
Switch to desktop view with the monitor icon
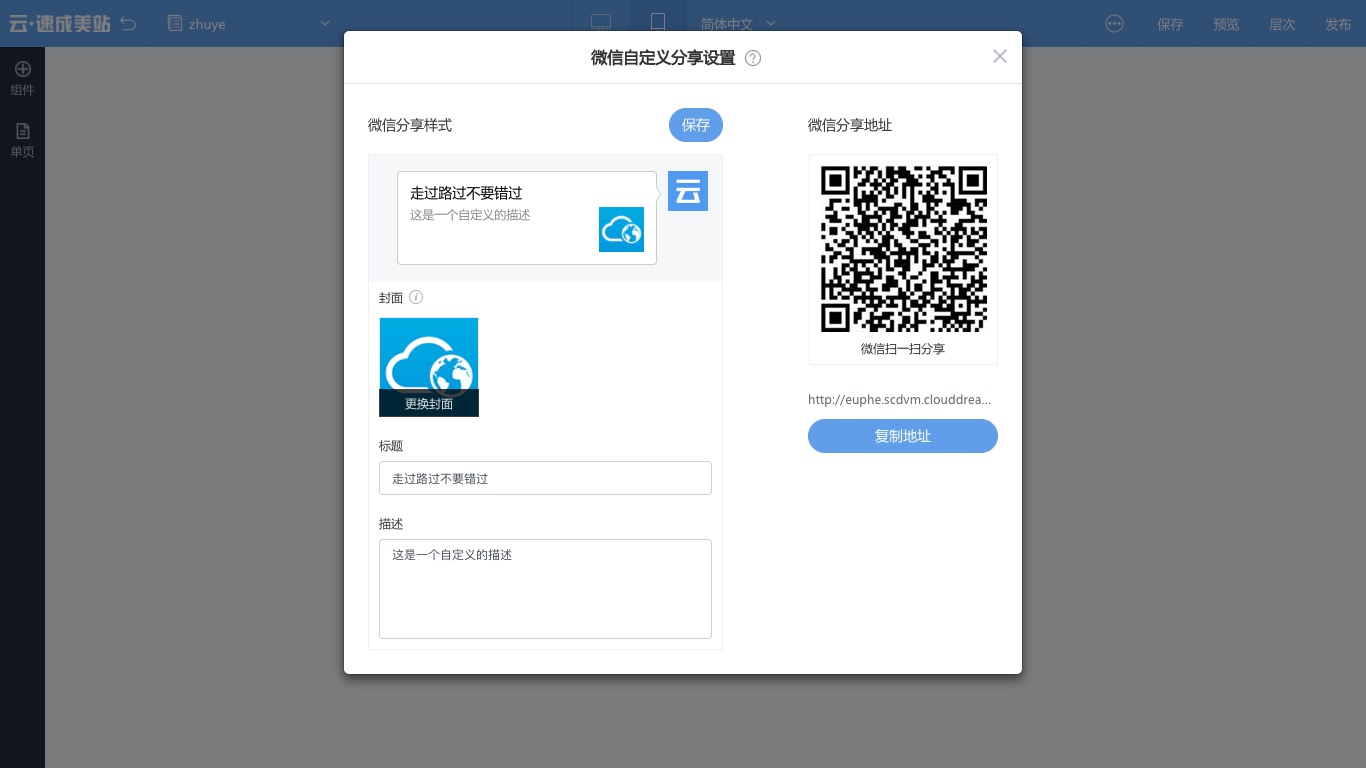[600, 21]
